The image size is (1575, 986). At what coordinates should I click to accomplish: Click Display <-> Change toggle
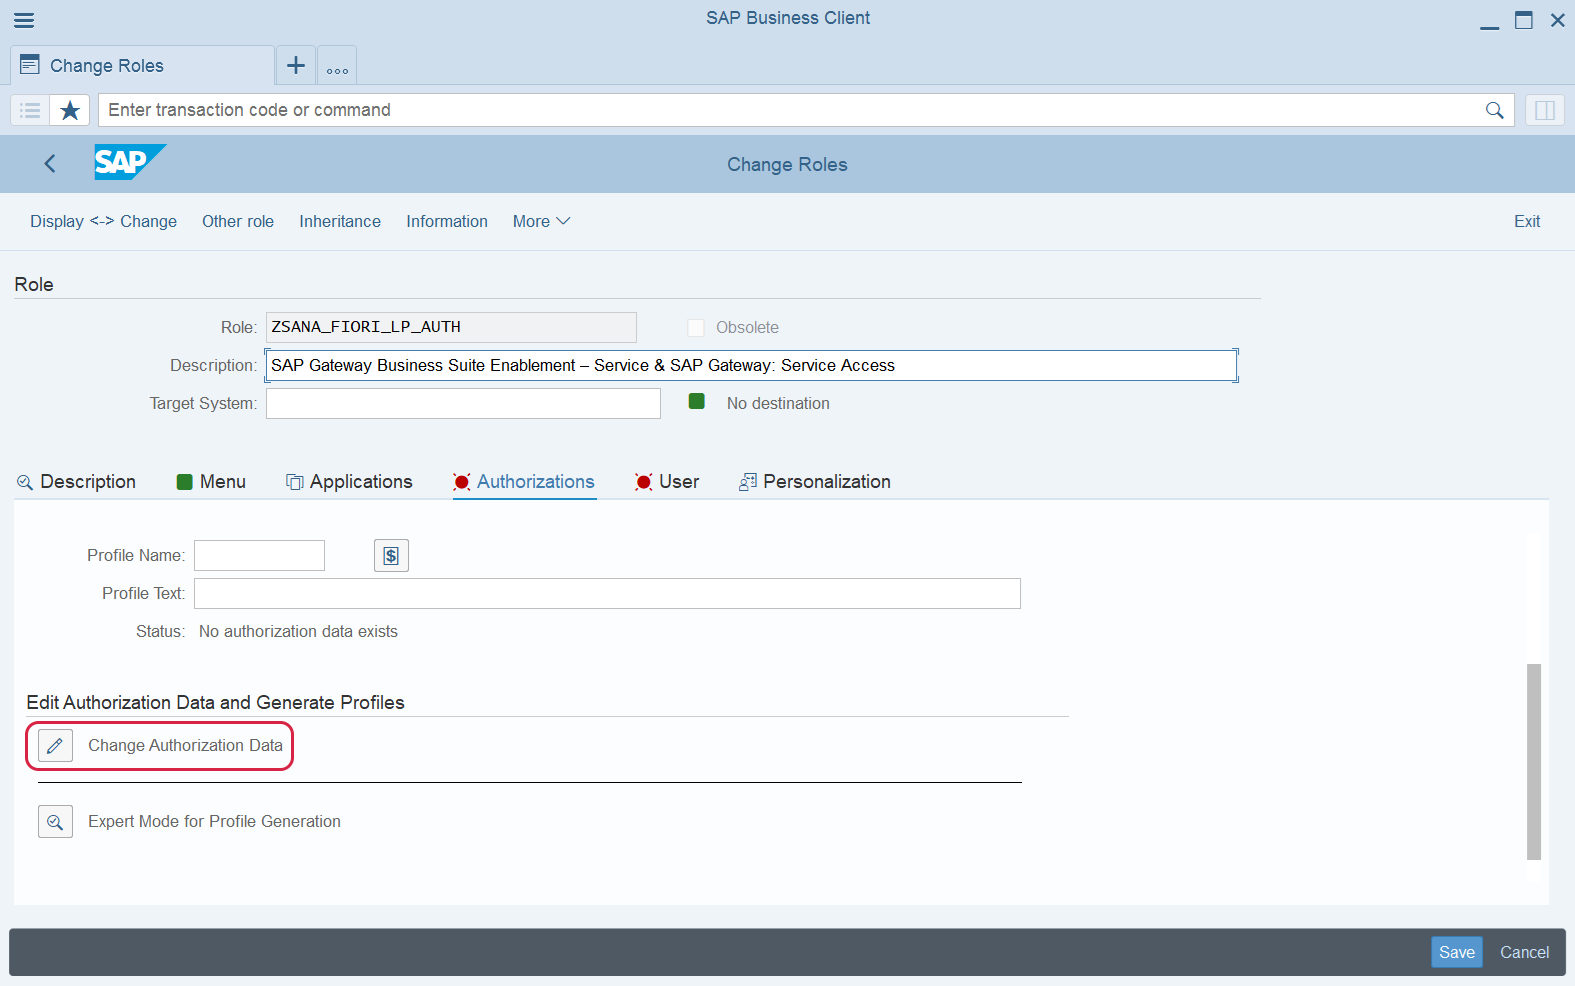click(103, 222)
